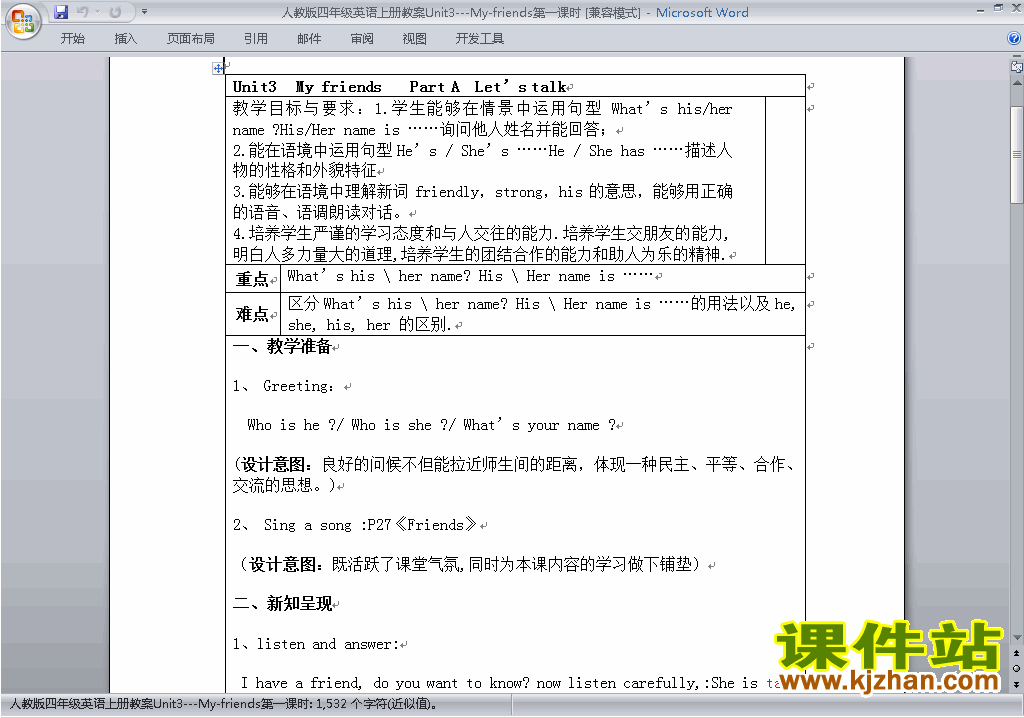This screenshot has height=718, width=1024.
Task: Switch to the 引用 tab
Action: click(256, 39)
